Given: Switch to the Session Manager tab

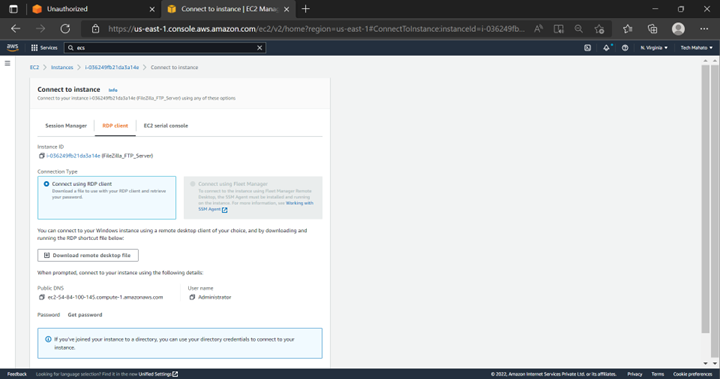Looking at the screenshot, I should pyautogui.click(x=66, y=126).
